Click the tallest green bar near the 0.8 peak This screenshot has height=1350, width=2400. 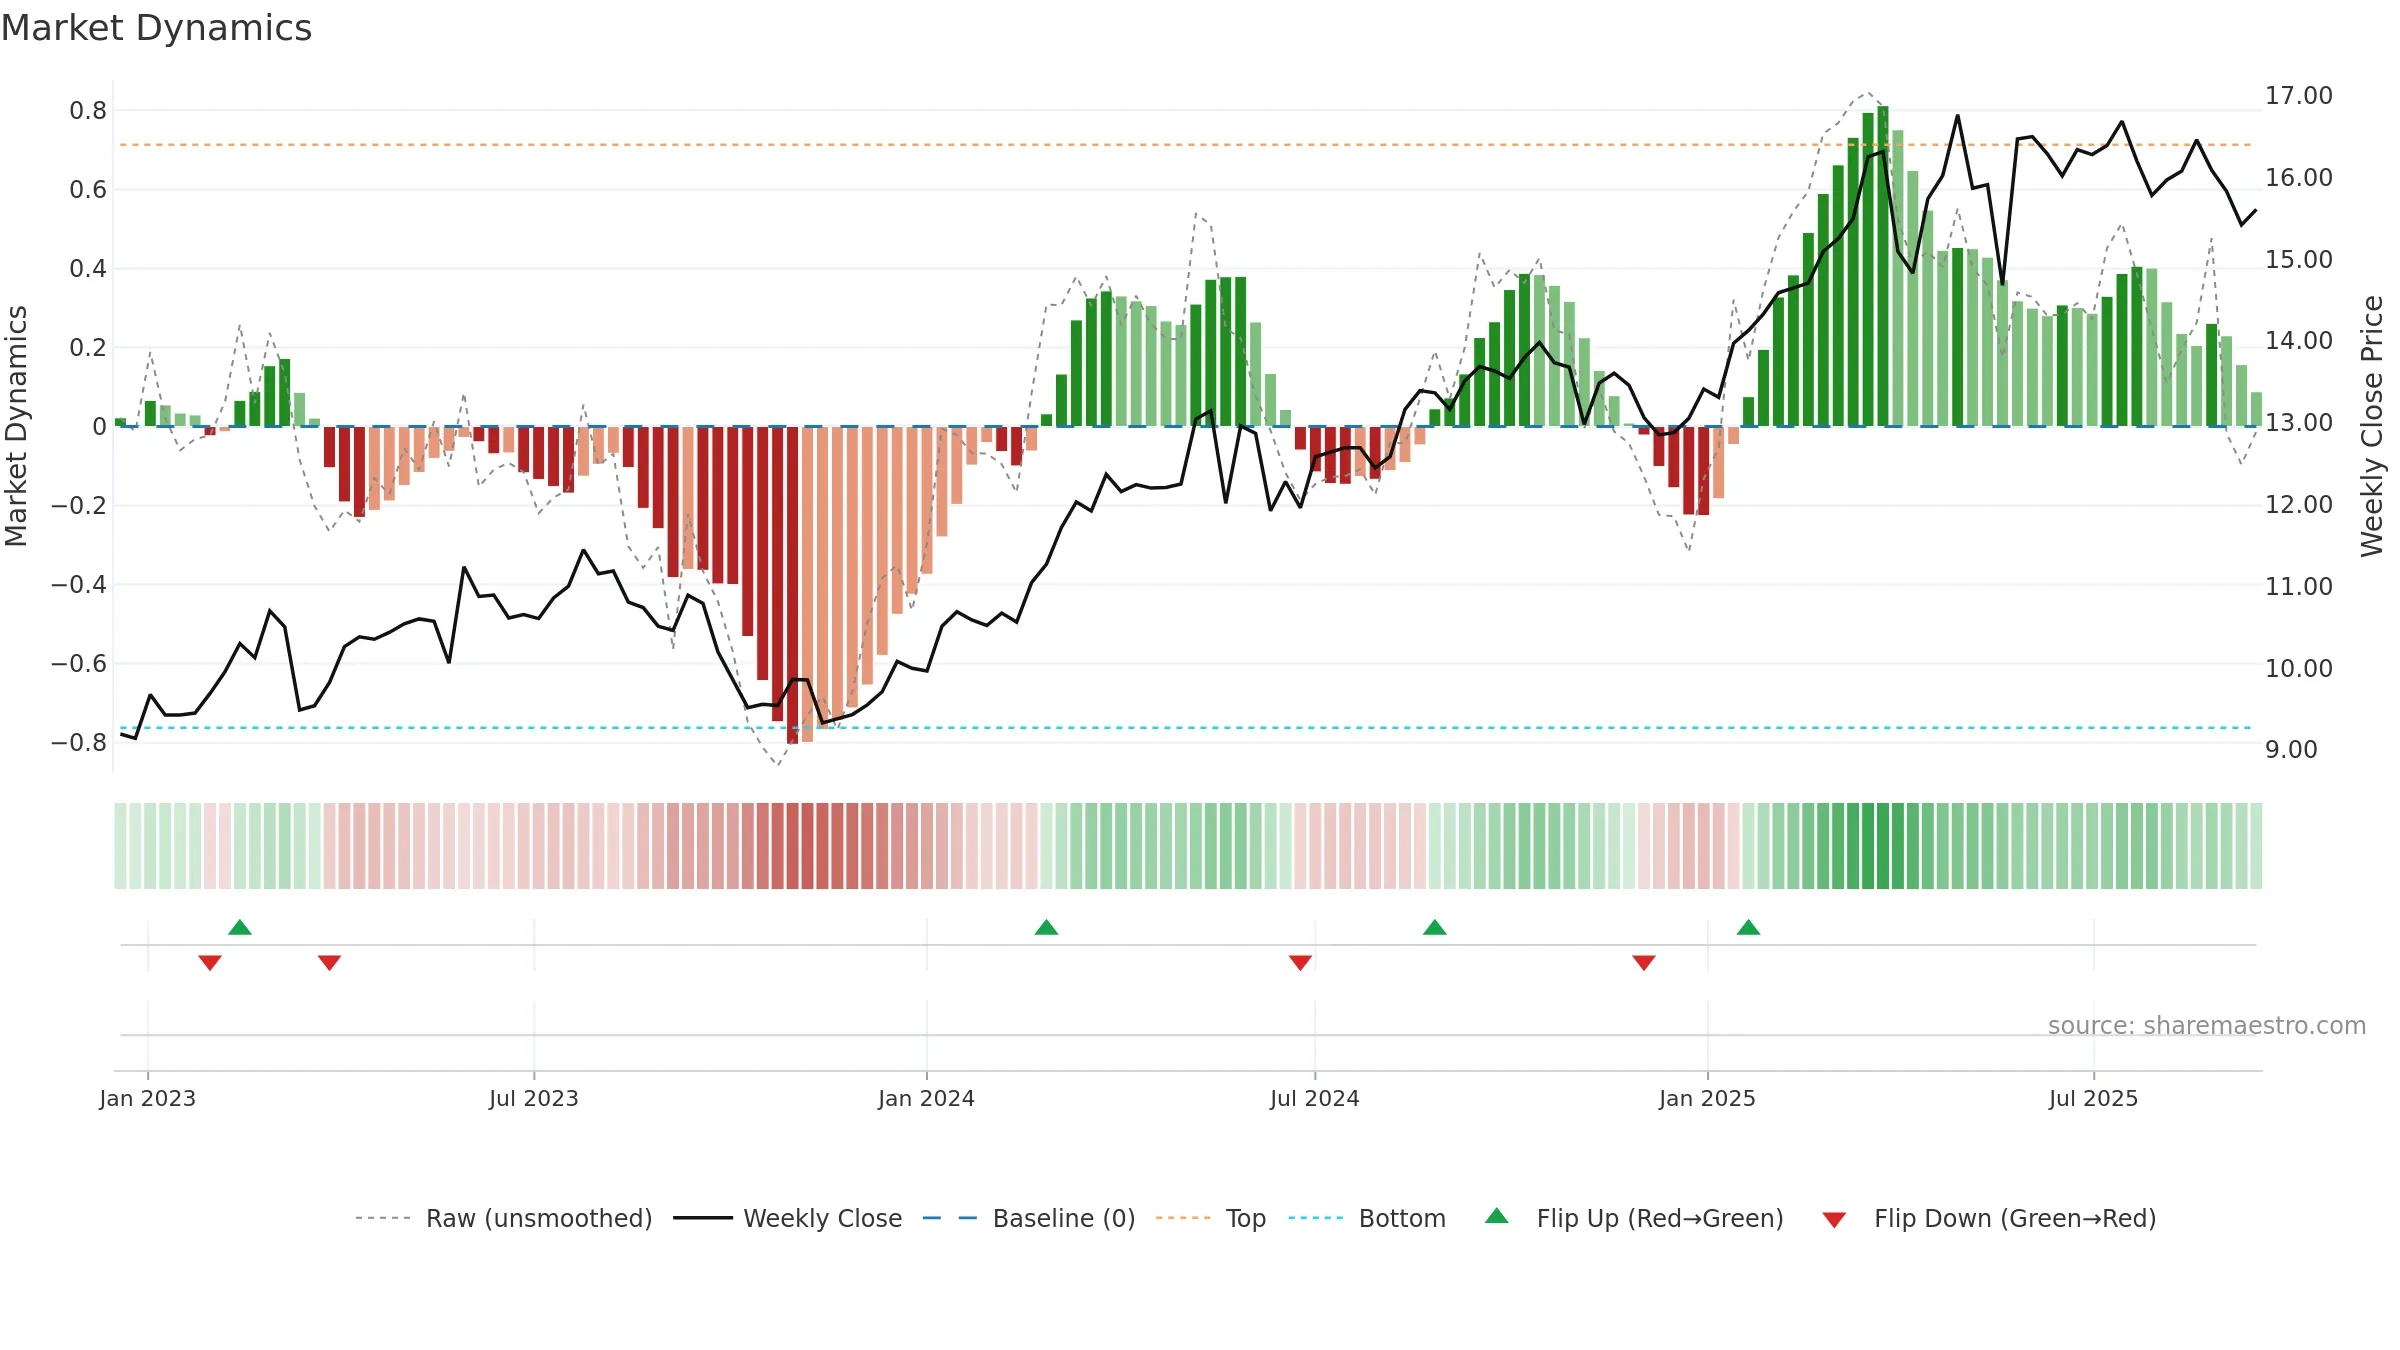1883,266
